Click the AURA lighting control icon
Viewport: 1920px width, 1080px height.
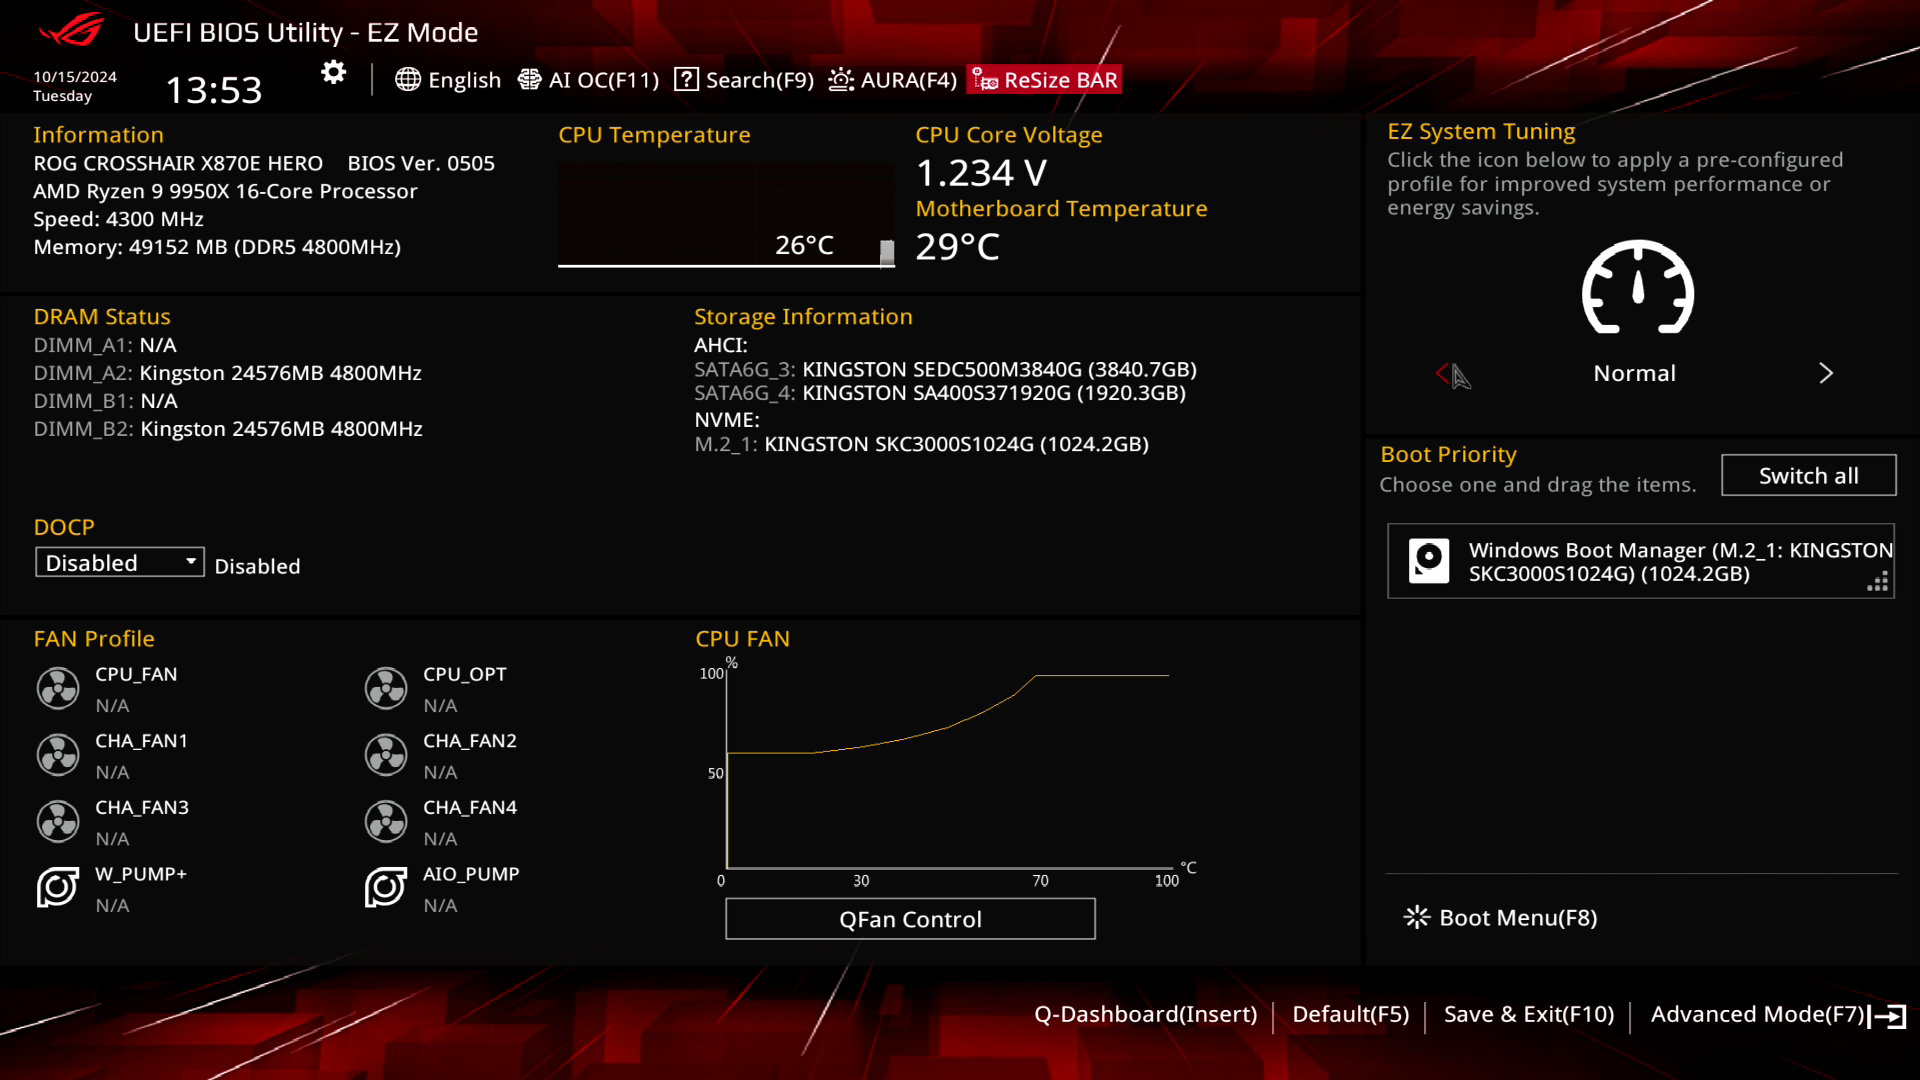(x=841, y=79)
